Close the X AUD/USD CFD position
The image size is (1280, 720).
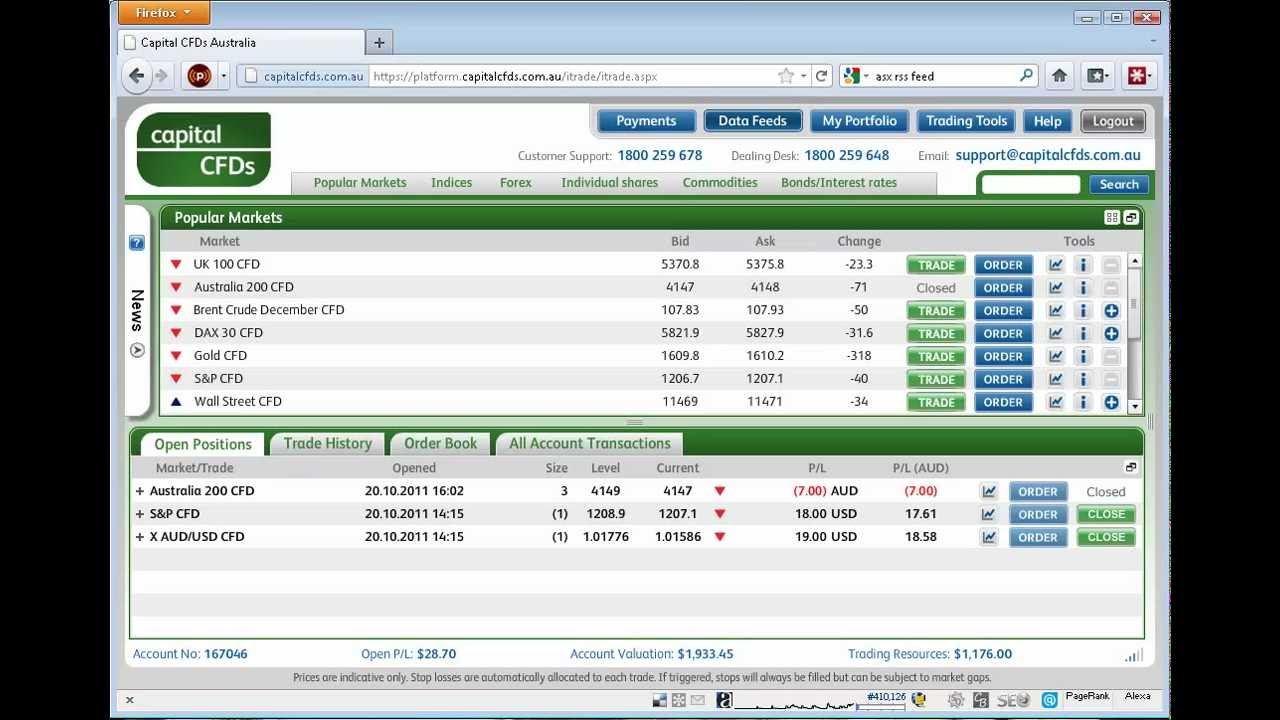(1106, 537)
